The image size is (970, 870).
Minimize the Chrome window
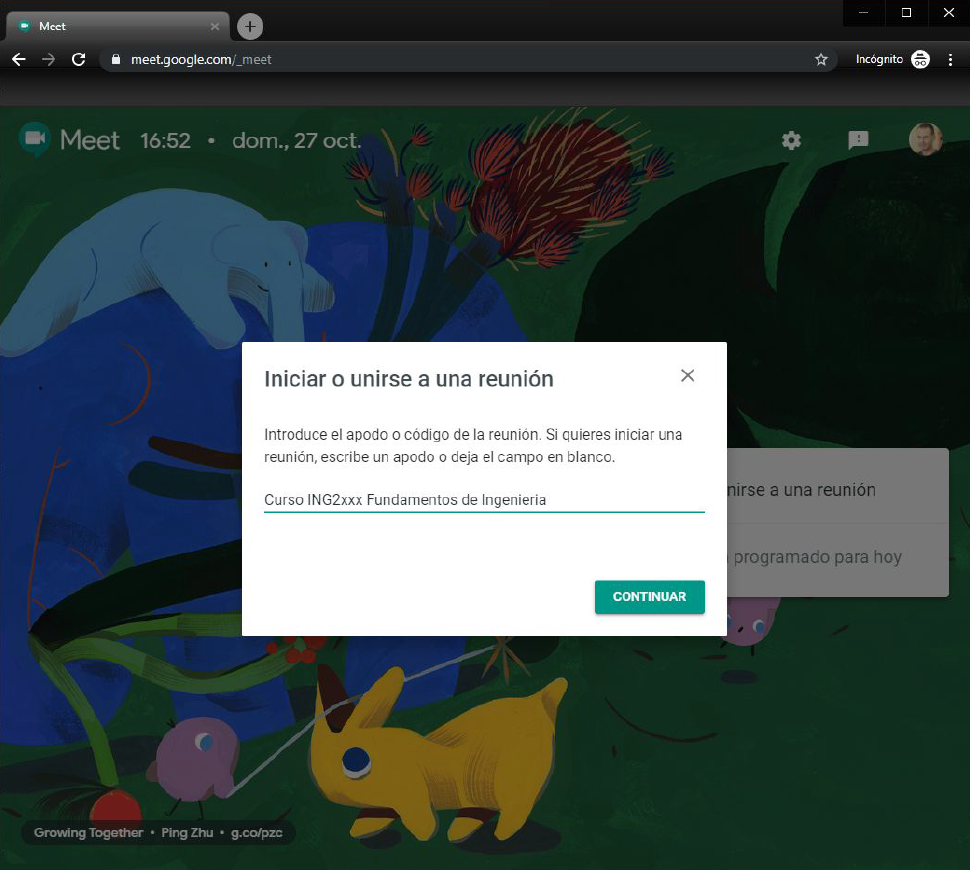(x=864, y=12)
